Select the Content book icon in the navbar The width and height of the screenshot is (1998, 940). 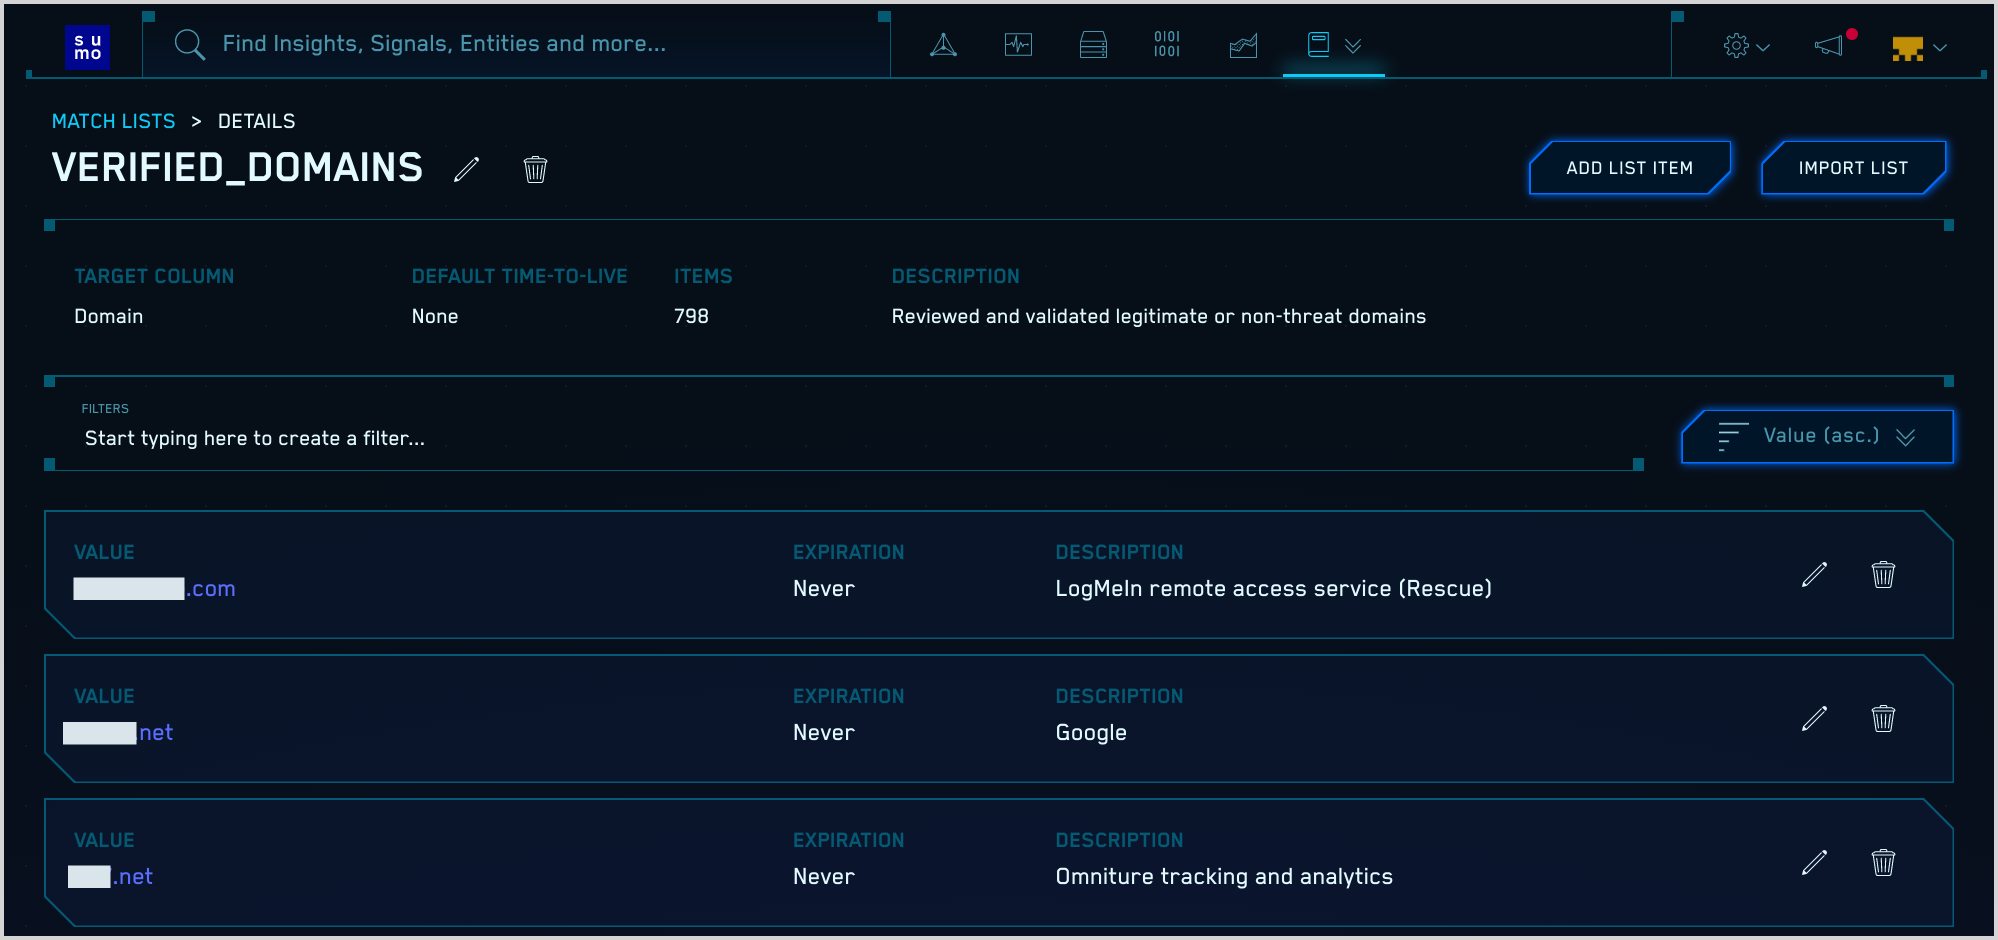coord(1319,45)
